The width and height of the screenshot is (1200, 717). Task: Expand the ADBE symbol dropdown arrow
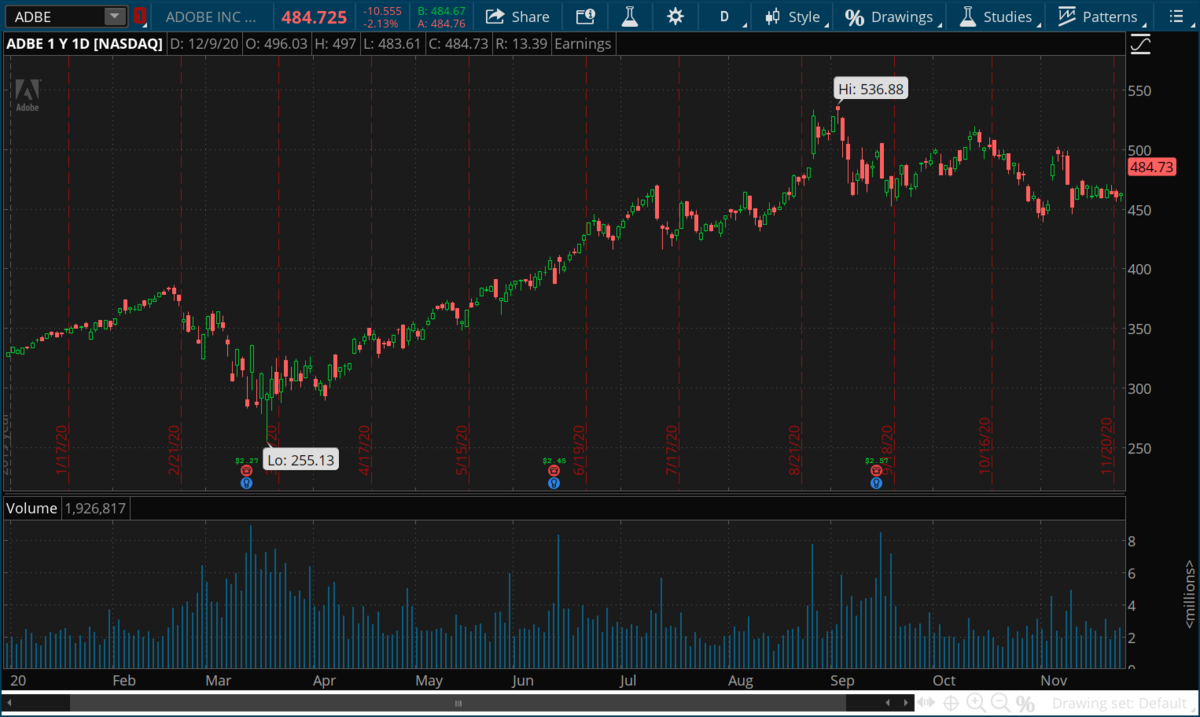(115, 16)
